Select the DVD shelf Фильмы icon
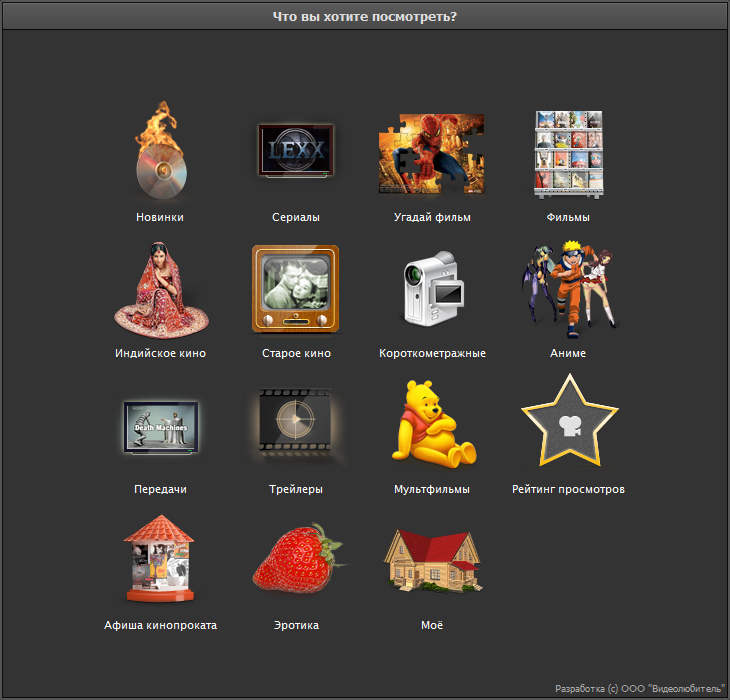This screenshot has width=730, height=700. 568,154
